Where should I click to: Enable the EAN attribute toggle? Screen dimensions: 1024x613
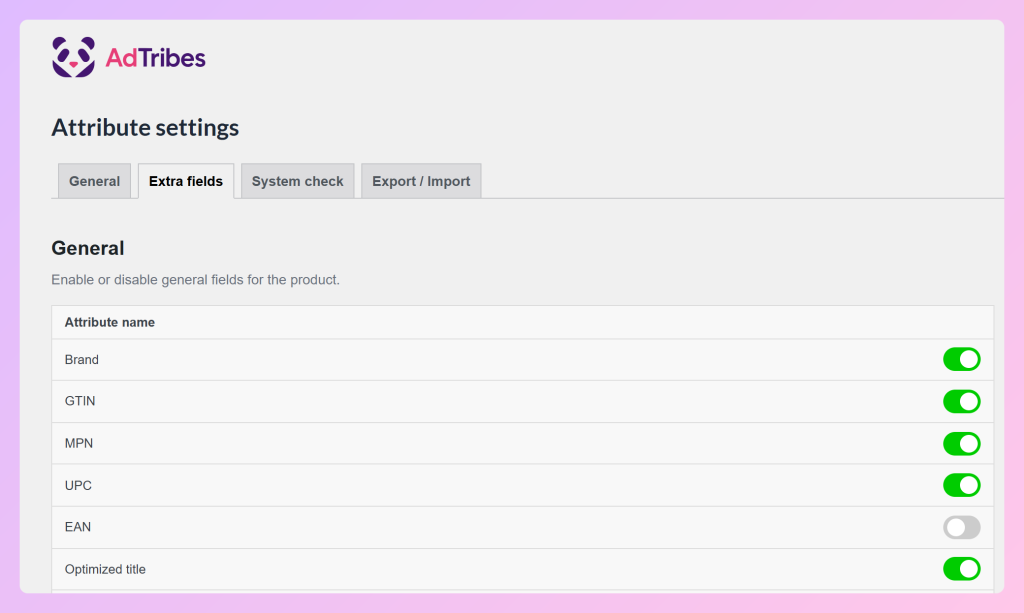961,527
